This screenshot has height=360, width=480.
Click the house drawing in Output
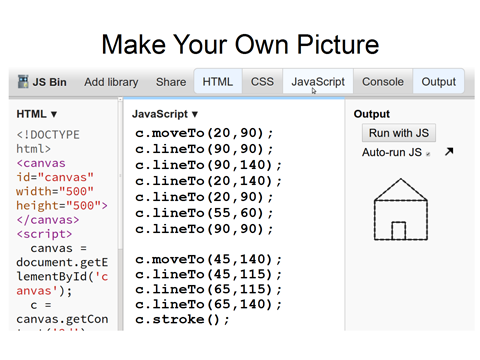pos(401,209)
